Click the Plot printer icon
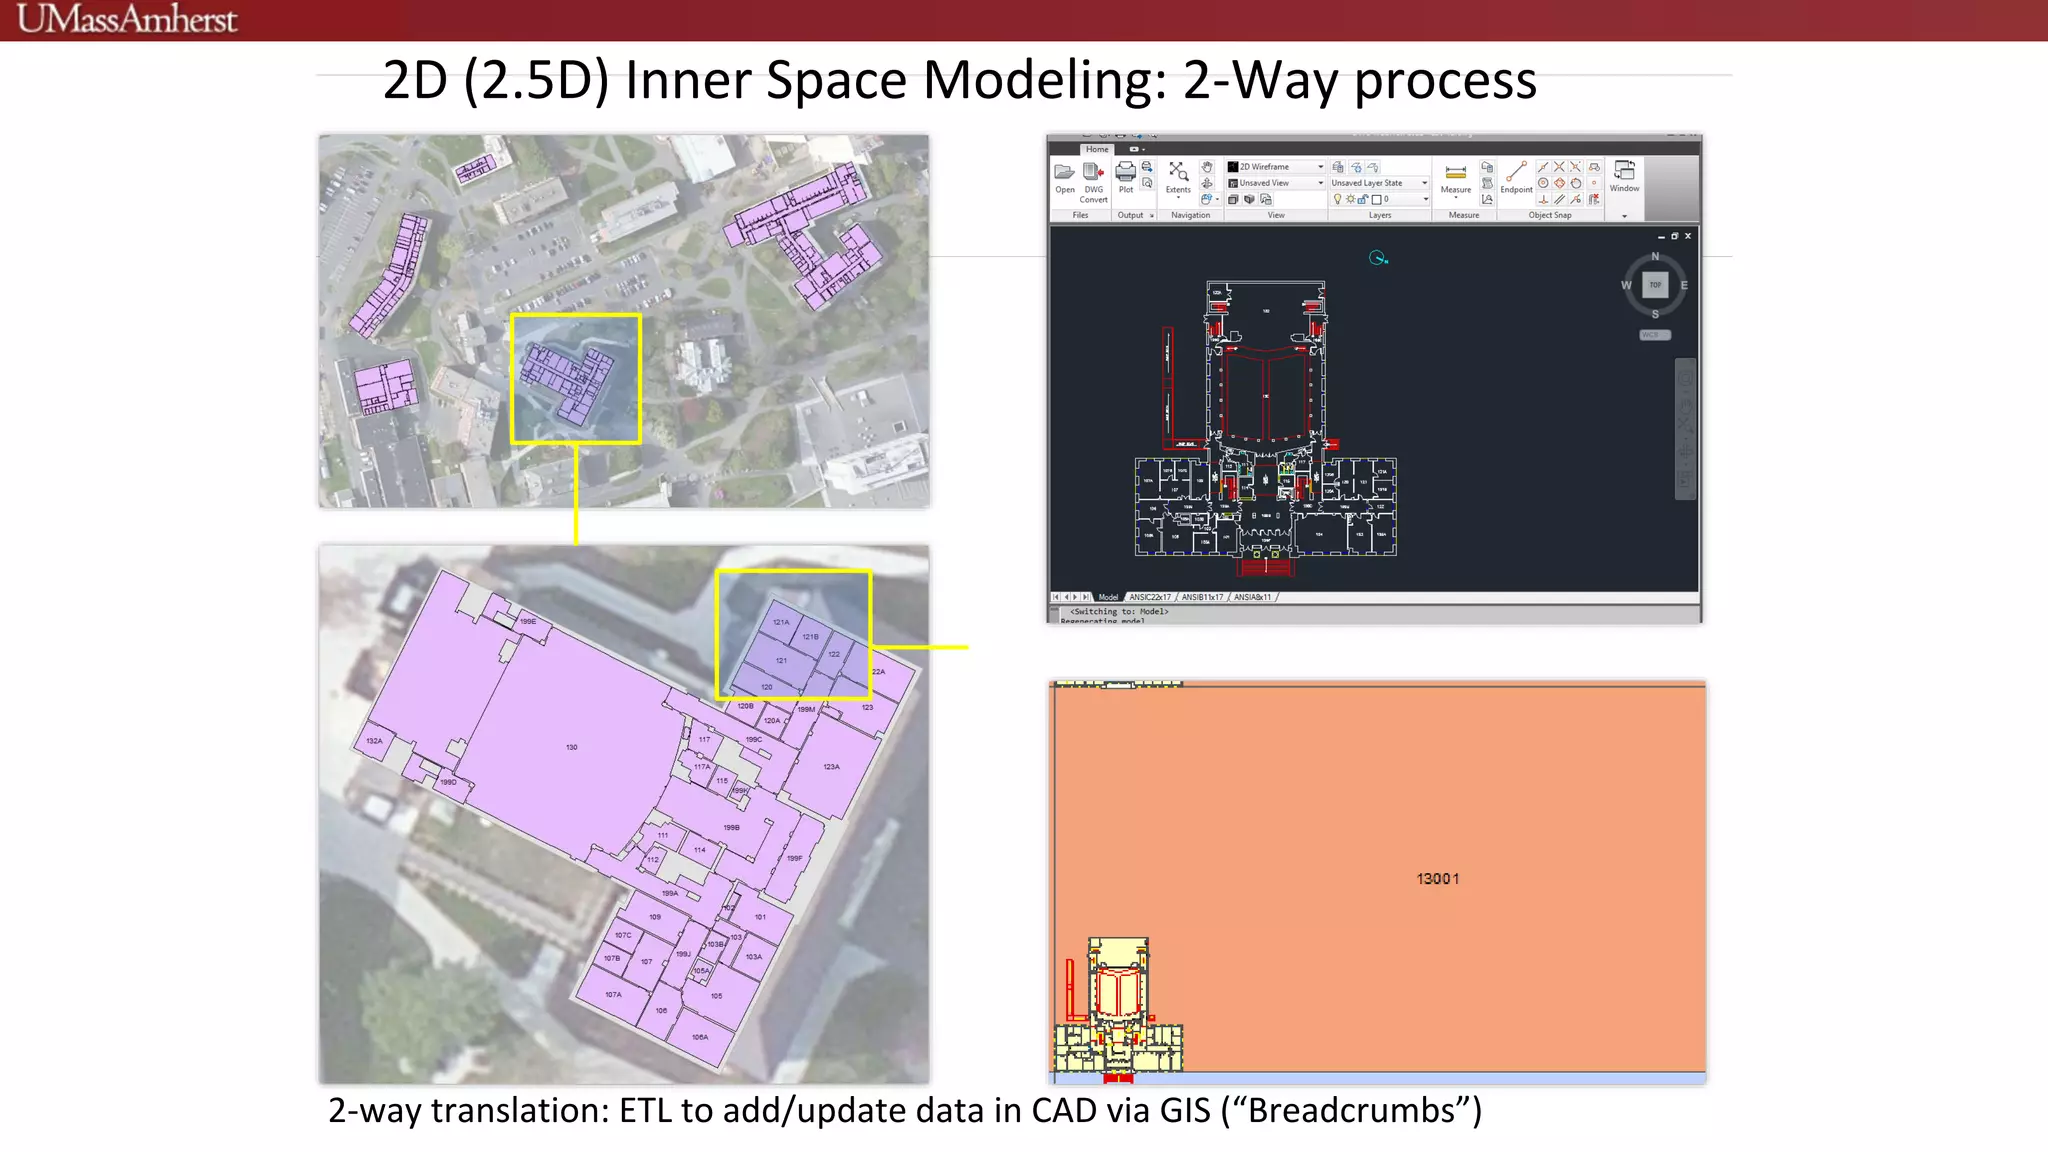 pyautogui.click(x=1126, y=171)
